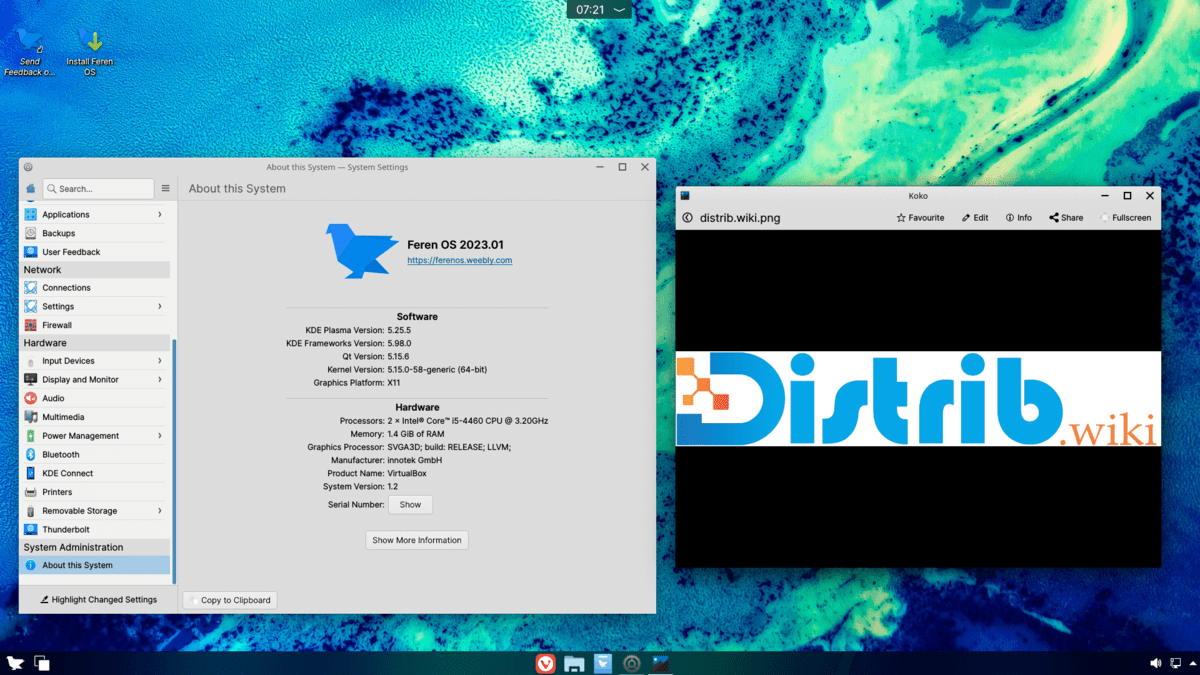Switch Koko to Fullscreen
1200x675 pixels.
pos(1126,217)
